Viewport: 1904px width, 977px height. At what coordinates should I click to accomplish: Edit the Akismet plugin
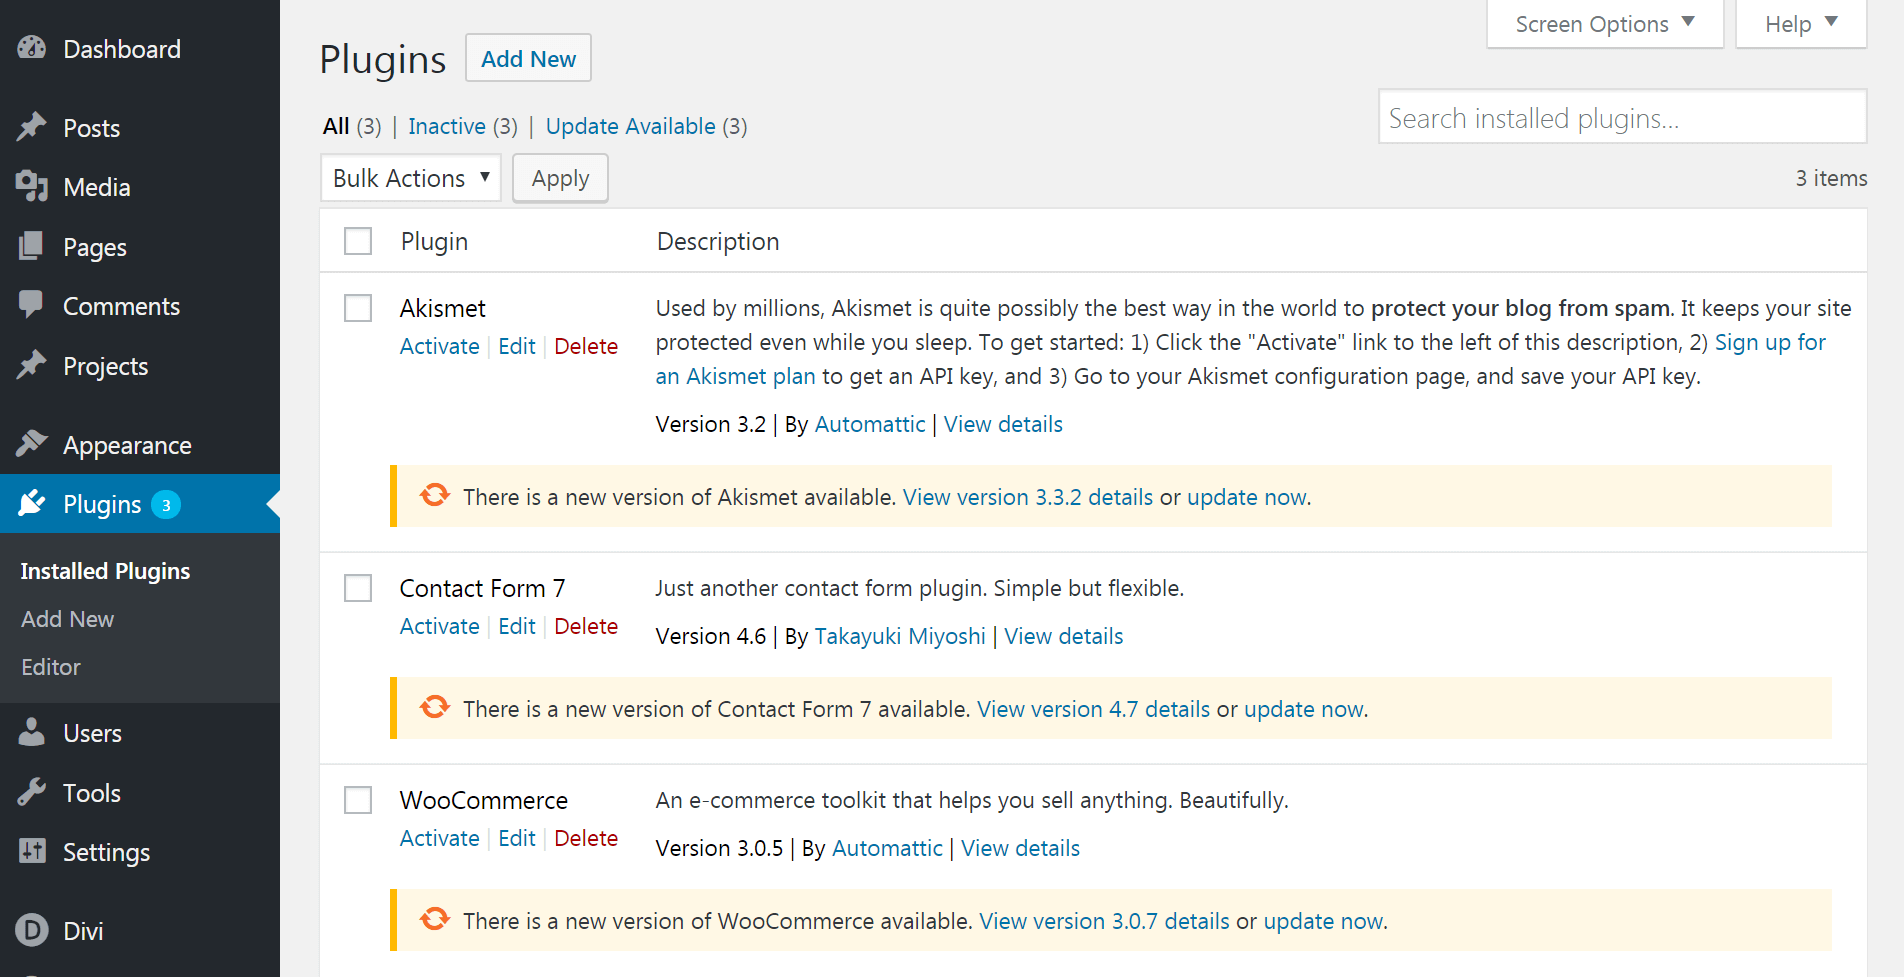517,346
